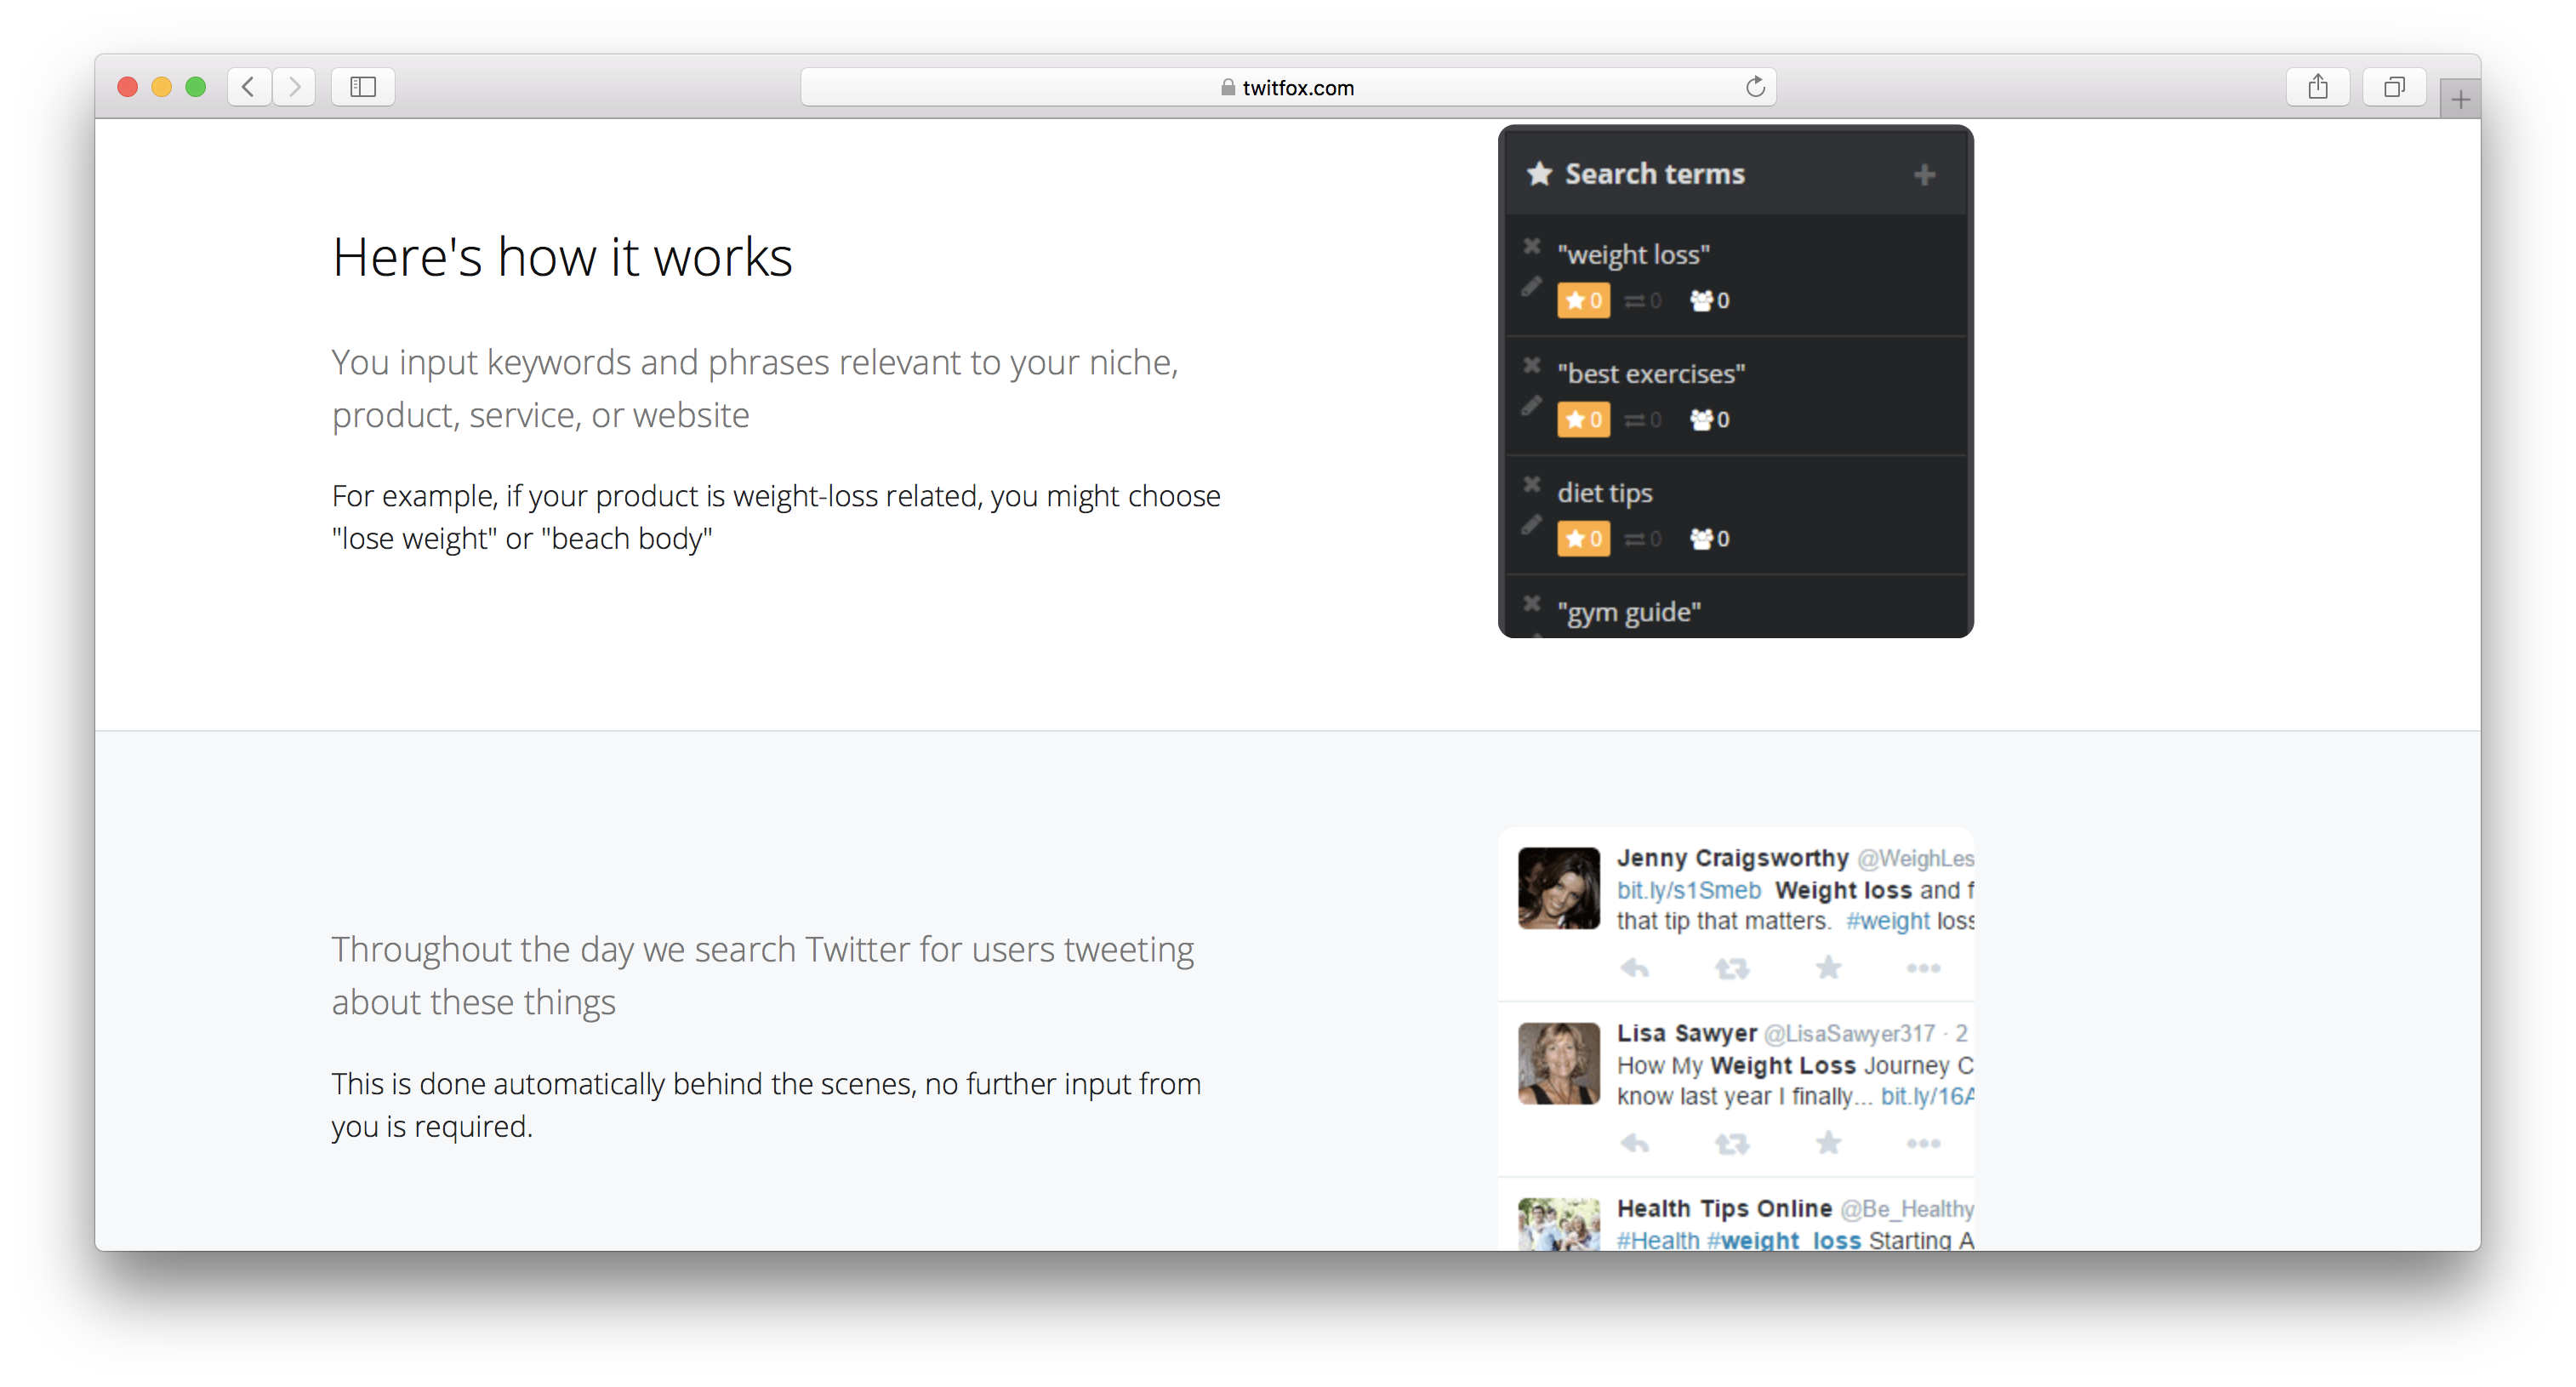
Task: Delete the diet tips search term
Action: tap(1531, 485)
